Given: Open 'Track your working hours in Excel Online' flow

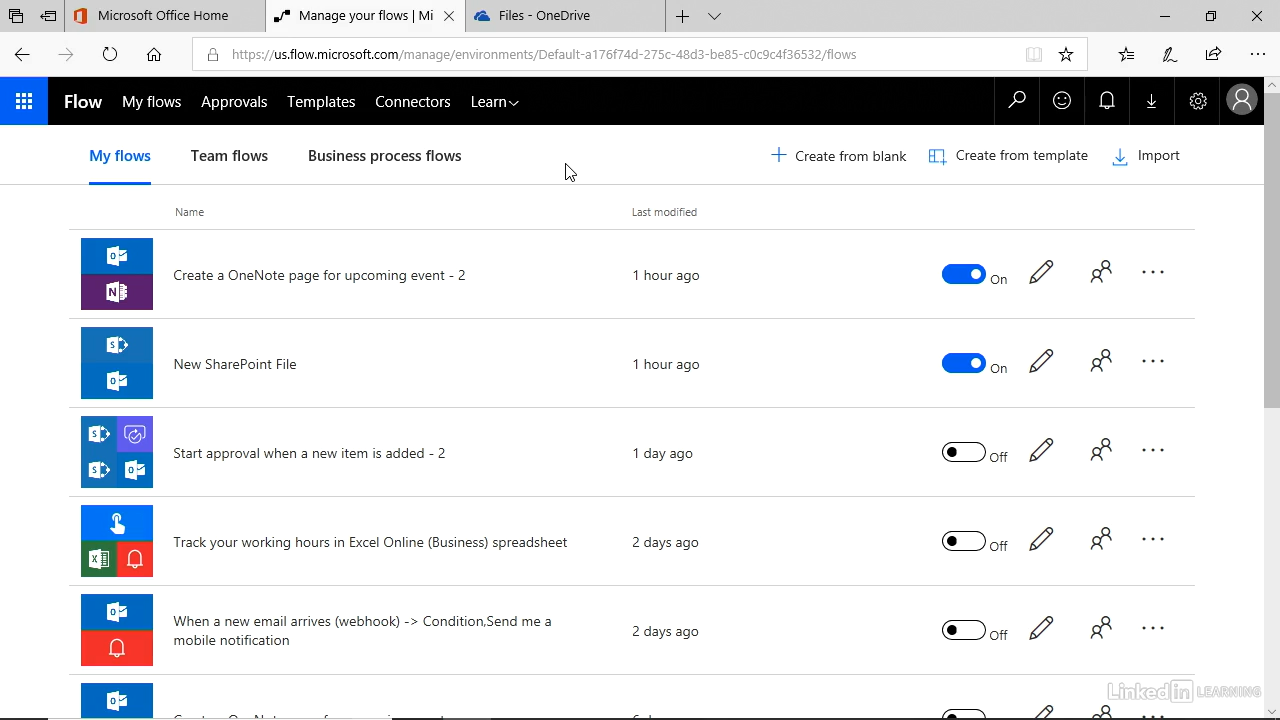Looking at the screenshot, I should 370,542.
